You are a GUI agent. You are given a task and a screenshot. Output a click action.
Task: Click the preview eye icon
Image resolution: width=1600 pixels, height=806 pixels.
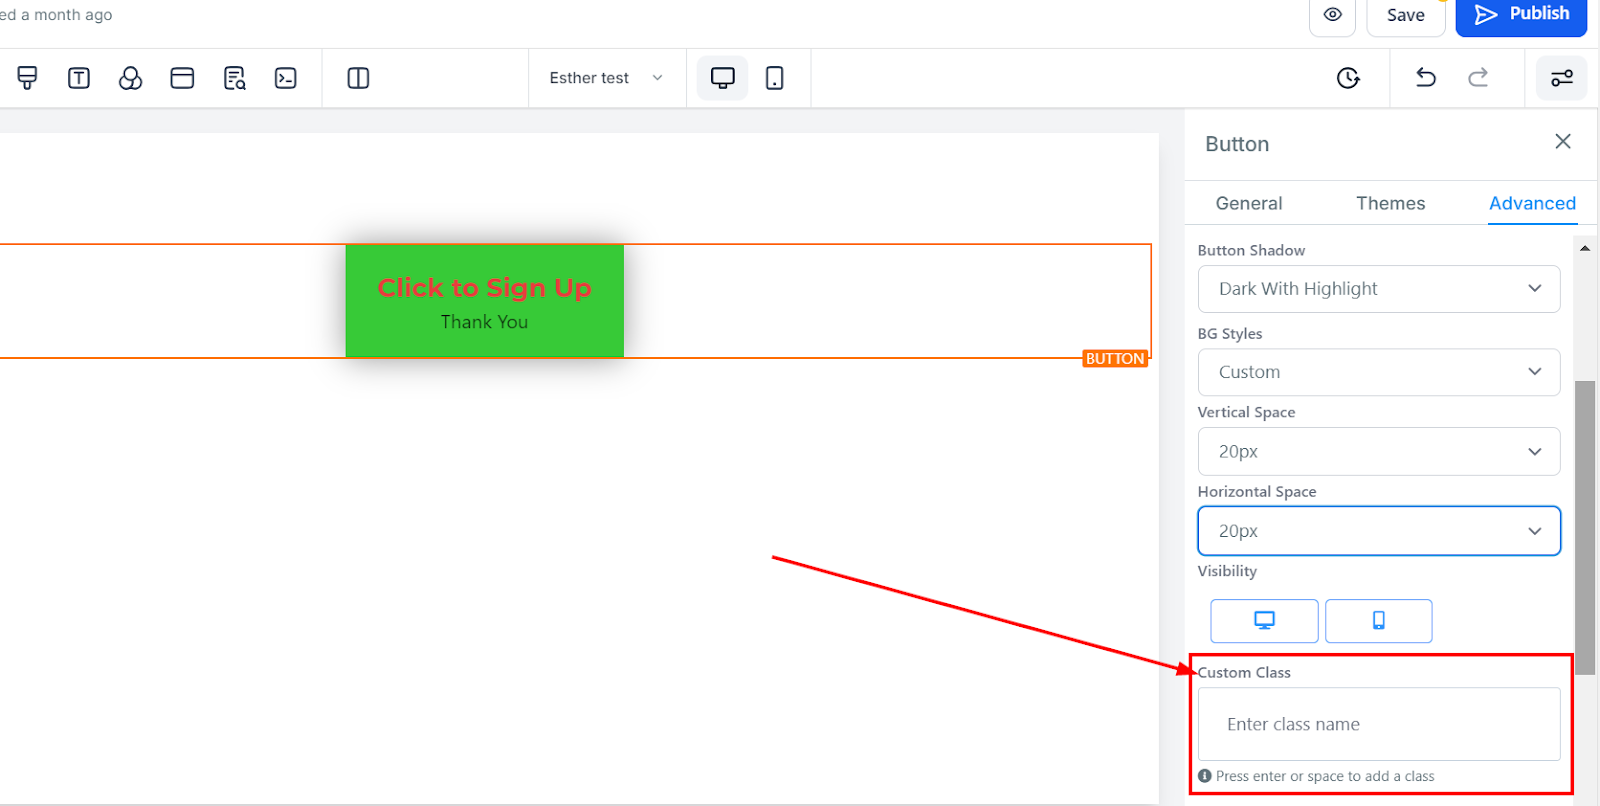[1332, 15]
